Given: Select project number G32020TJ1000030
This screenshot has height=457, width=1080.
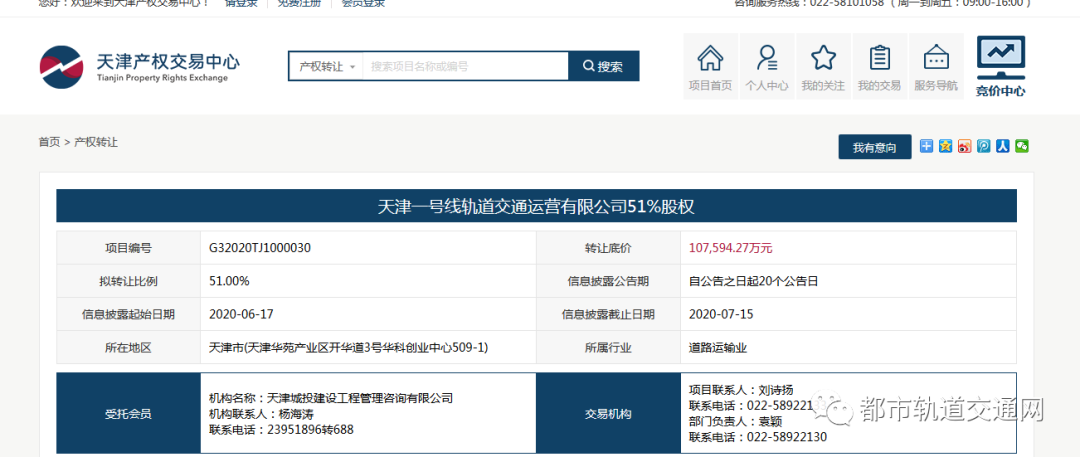Looking at the screenshot, I should [x=260, y=248].
